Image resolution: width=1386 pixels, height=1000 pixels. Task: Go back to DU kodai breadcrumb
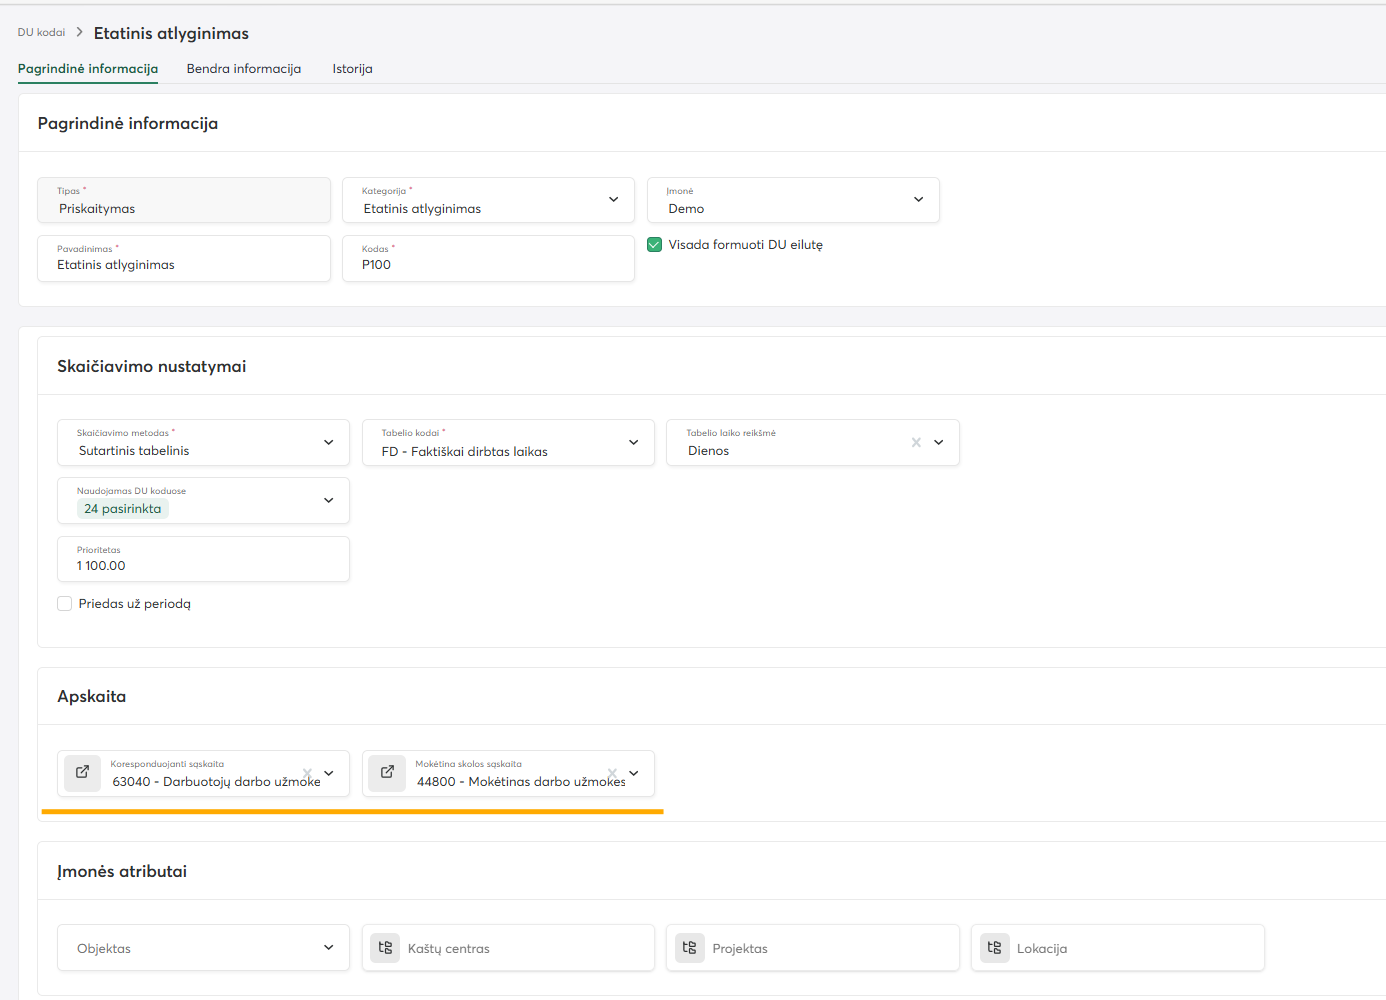point(41,33)
